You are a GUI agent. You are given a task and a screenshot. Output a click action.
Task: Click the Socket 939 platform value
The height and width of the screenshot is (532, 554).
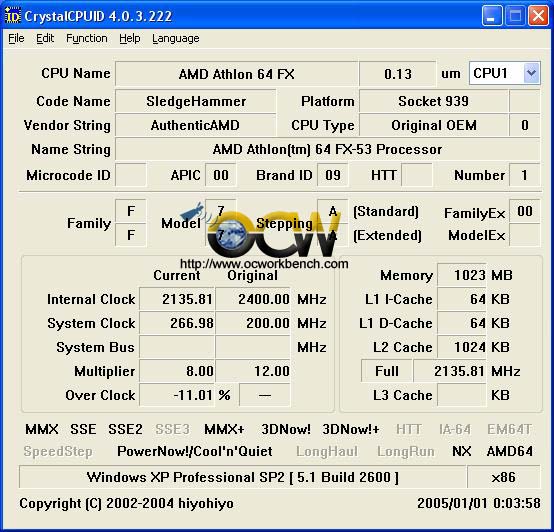(x=434, y=101)
